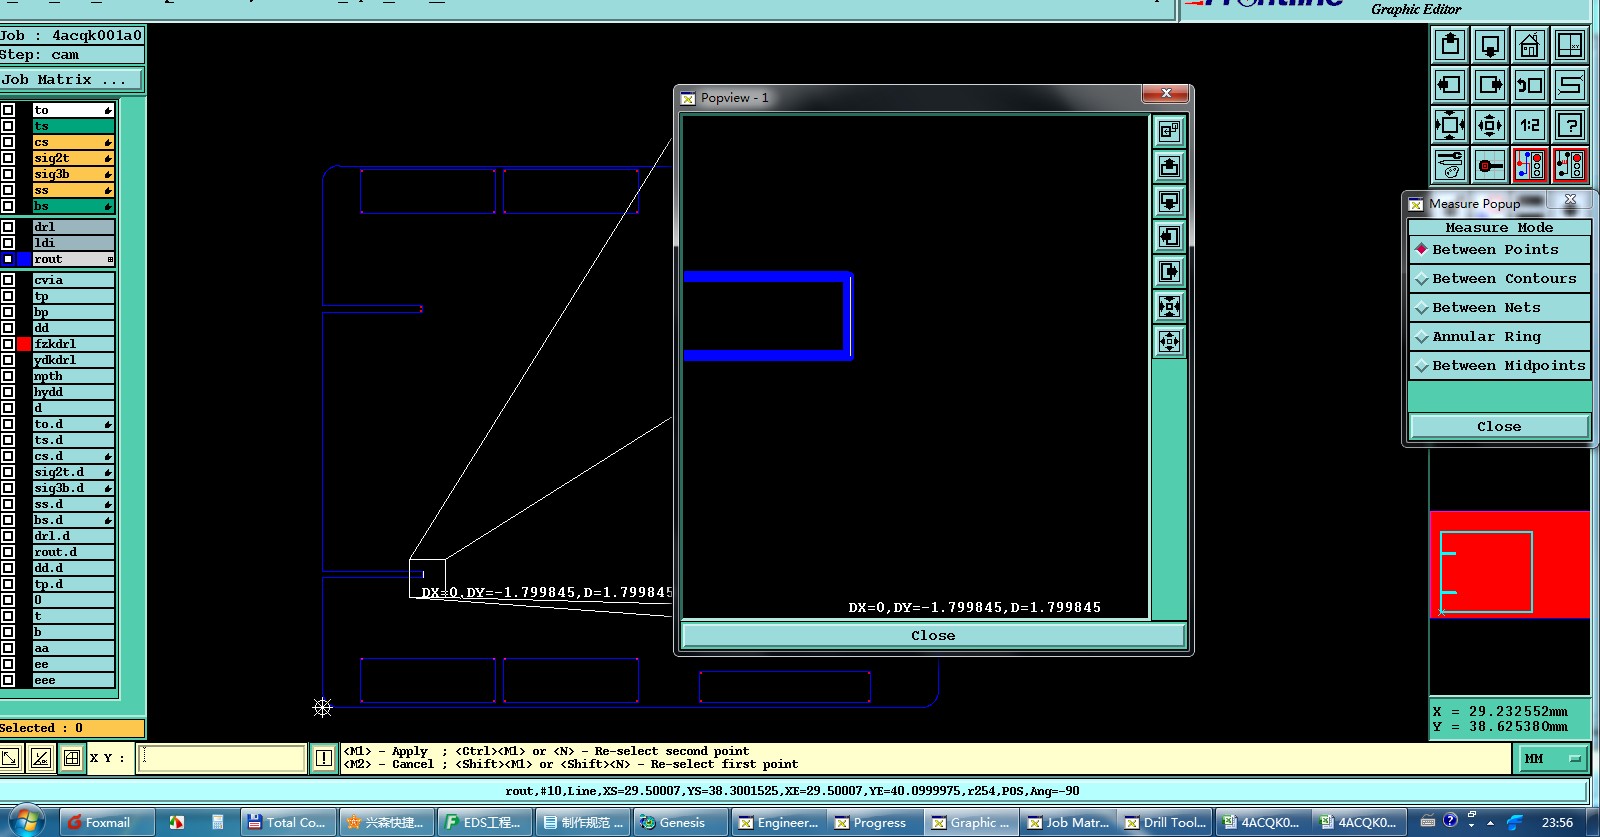Click four-direction pan icon in Popview sidebar
Image resolution: width=1600 pixels, height=837 pixels.
pyautogui.click(x=1169, y=341)
